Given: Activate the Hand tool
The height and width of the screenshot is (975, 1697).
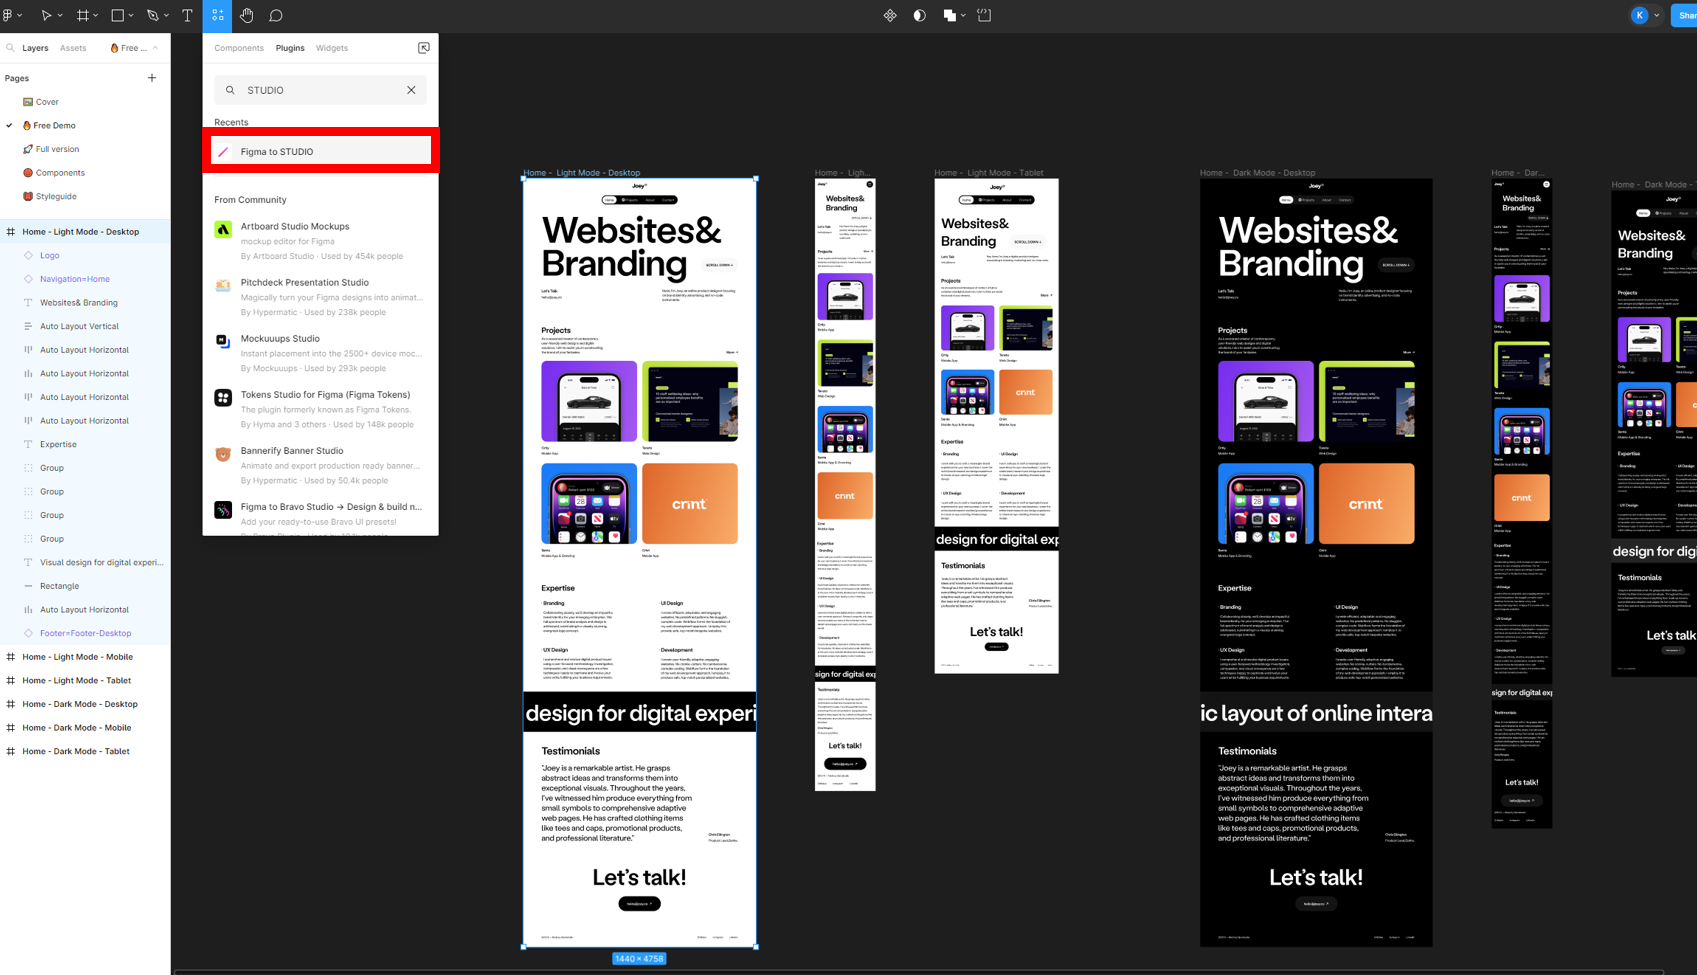Looking at the screenshot, I should coord(247,15).
